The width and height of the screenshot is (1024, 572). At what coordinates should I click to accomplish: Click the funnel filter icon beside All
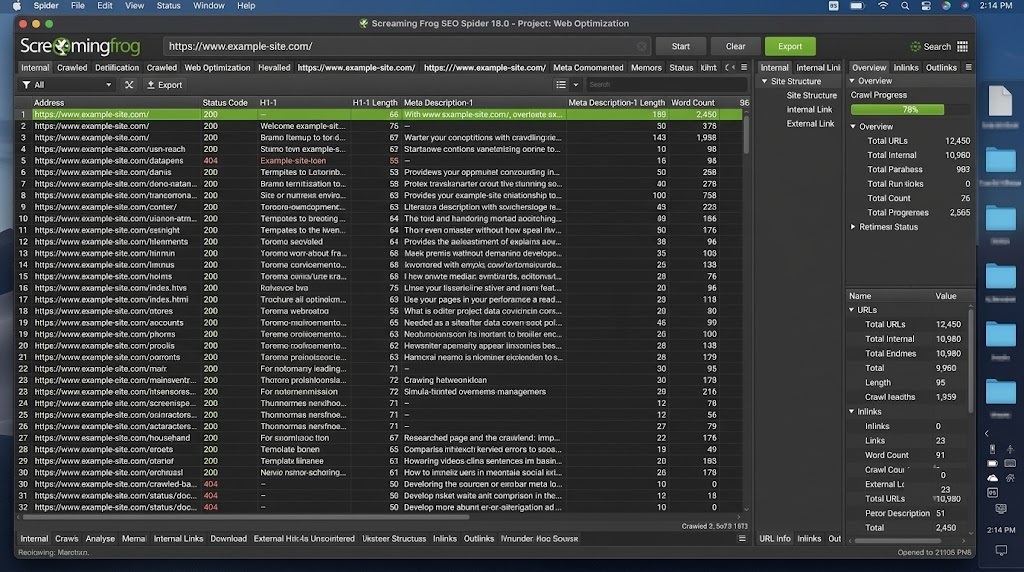(x=26, y=85)
